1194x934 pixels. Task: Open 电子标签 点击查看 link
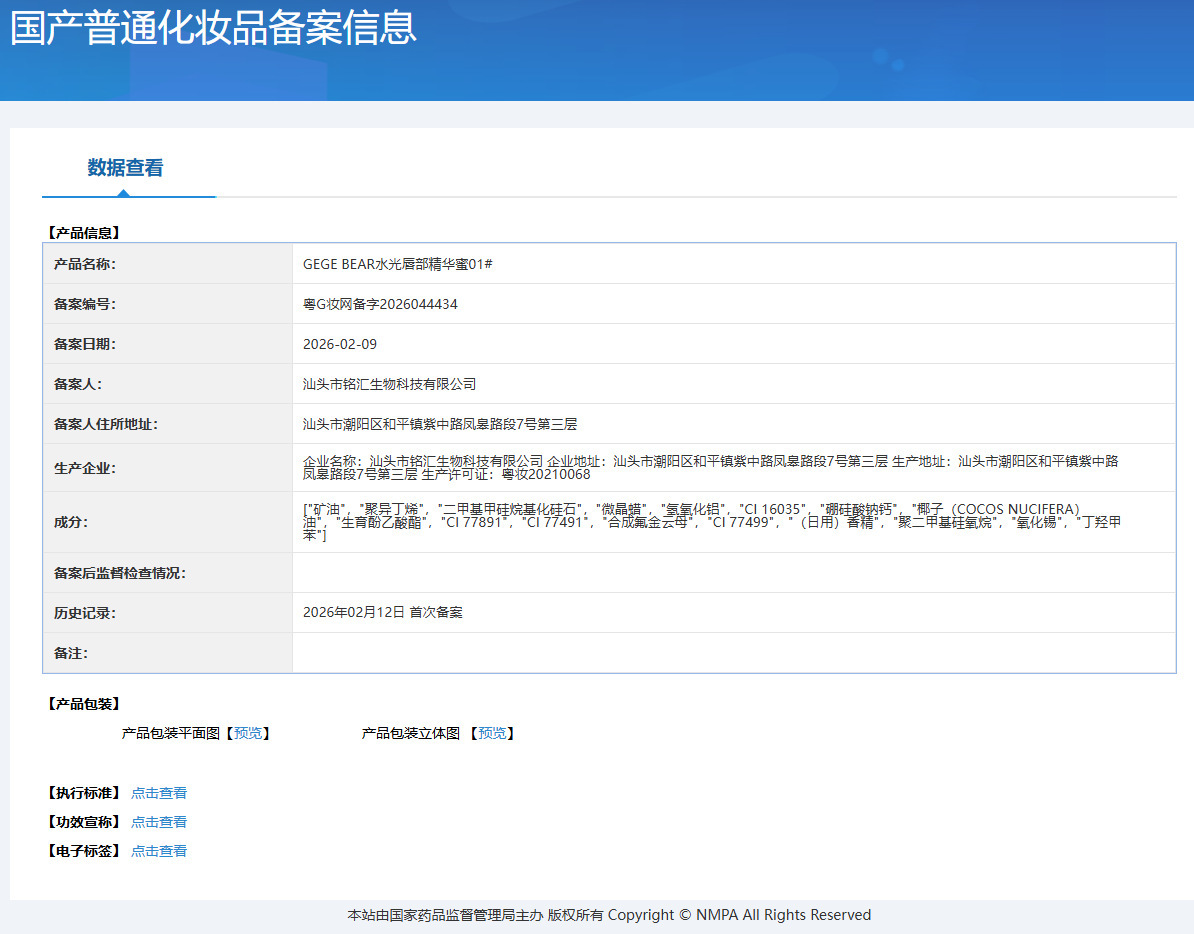[x=158, y=851]
